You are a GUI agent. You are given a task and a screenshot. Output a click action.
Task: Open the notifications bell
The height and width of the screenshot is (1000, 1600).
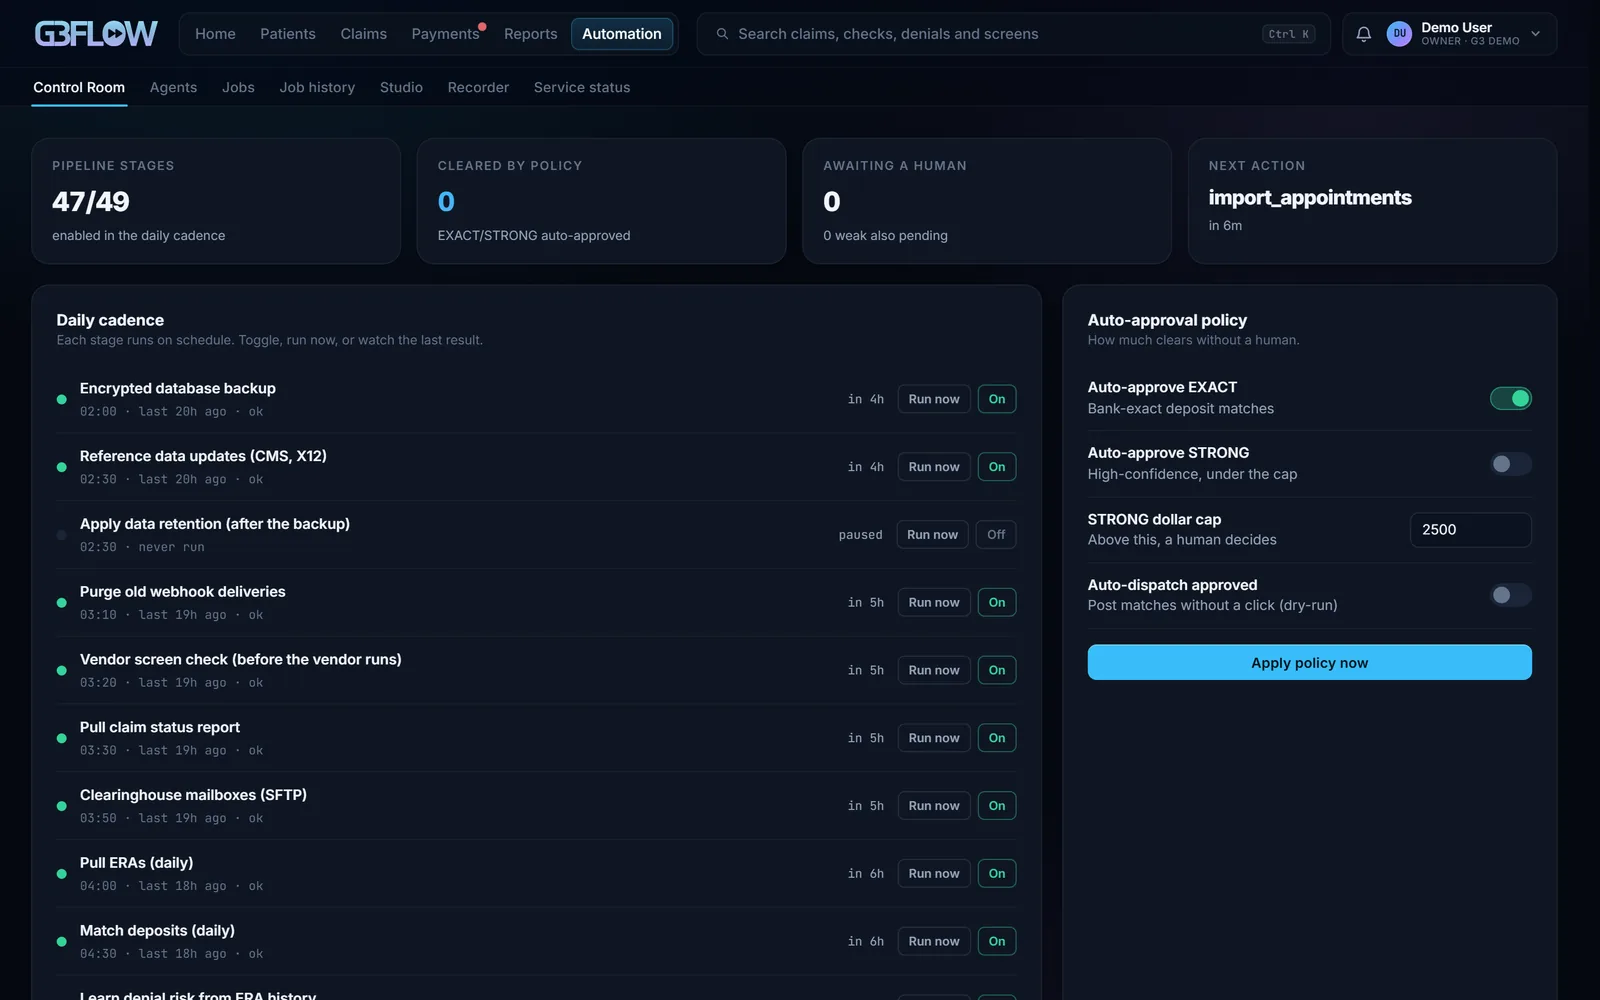click(x=1363, y=34)
